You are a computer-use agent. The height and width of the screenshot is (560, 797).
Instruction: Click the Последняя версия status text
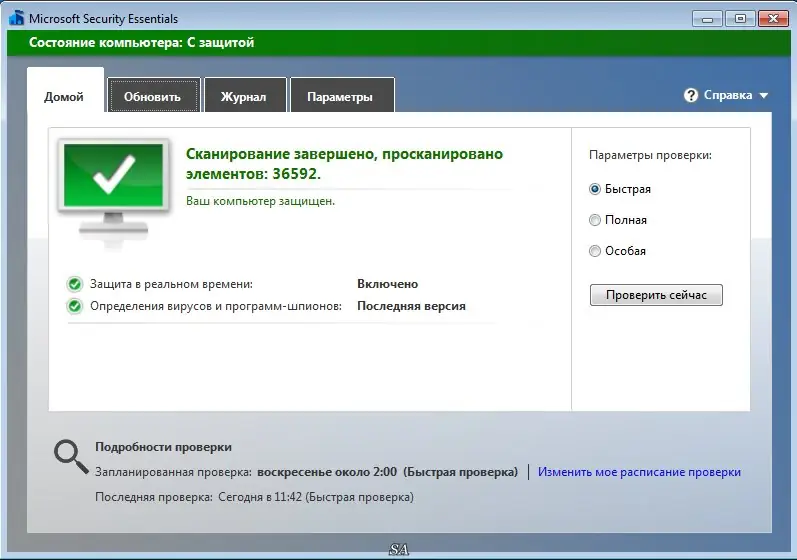coord(411,306)
